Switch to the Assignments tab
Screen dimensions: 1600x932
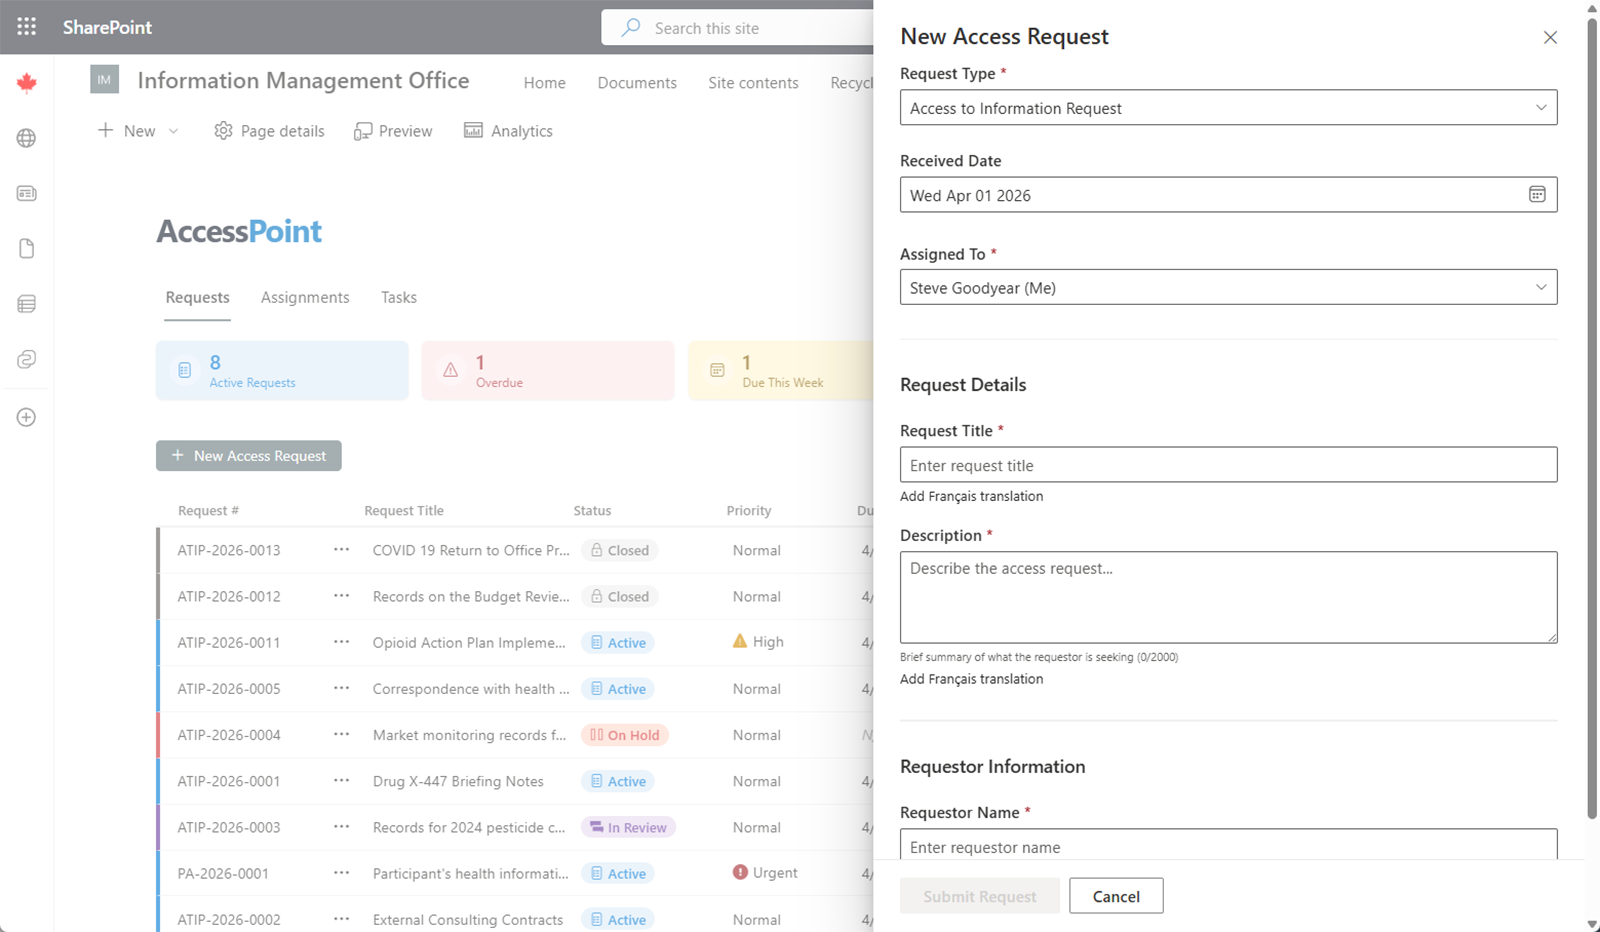point(305,297)
